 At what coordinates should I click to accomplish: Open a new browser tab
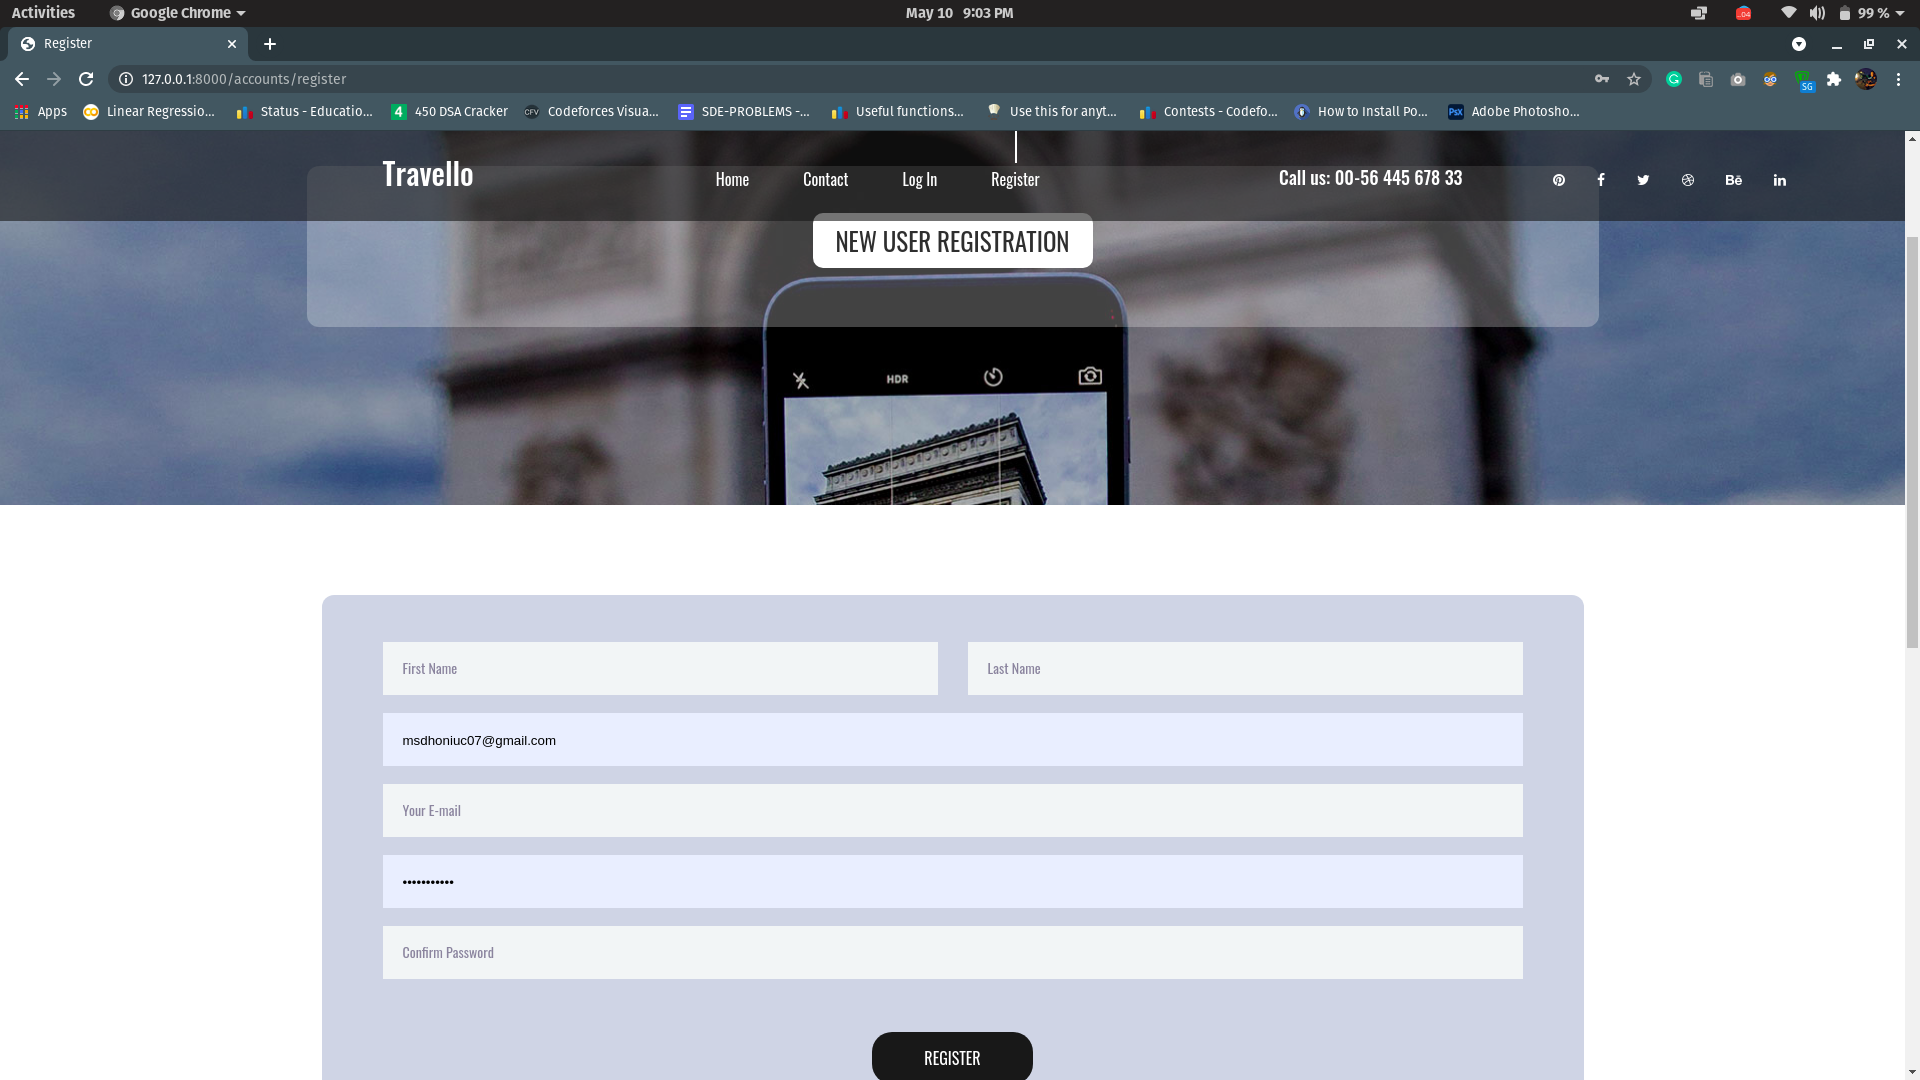pos(270,44)
